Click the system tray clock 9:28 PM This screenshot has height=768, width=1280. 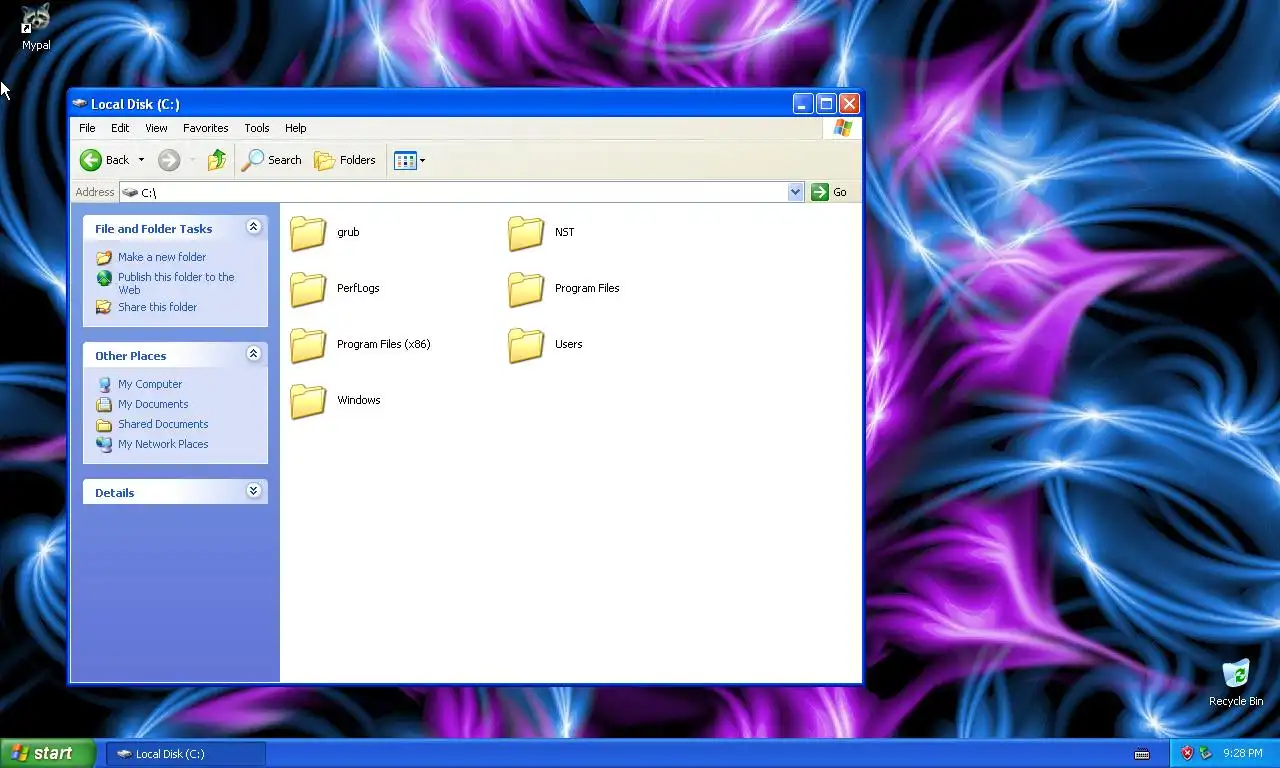click(x=1242, y=754)
